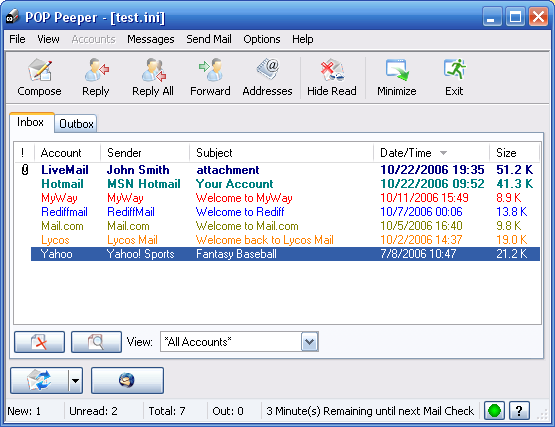Delete message with the red X button
The width and height of the screenshot is (555, 427).
tap(39, 342)
